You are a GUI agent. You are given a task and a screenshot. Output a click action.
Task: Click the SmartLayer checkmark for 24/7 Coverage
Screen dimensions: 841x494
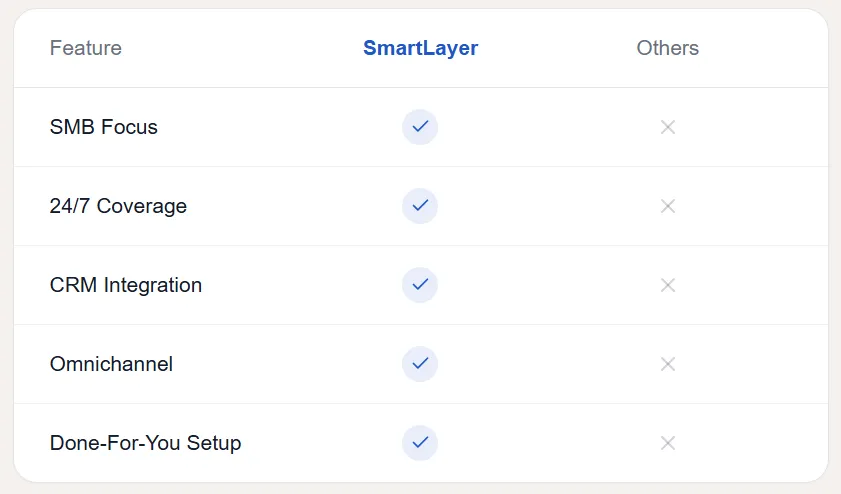420,206
